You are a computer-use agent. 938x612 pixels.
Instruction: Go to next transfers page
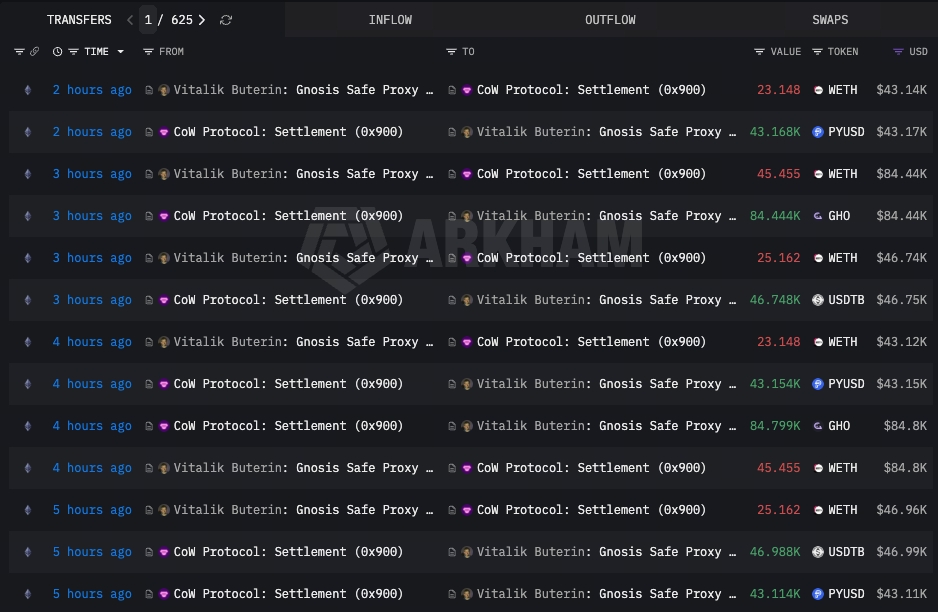203,20
